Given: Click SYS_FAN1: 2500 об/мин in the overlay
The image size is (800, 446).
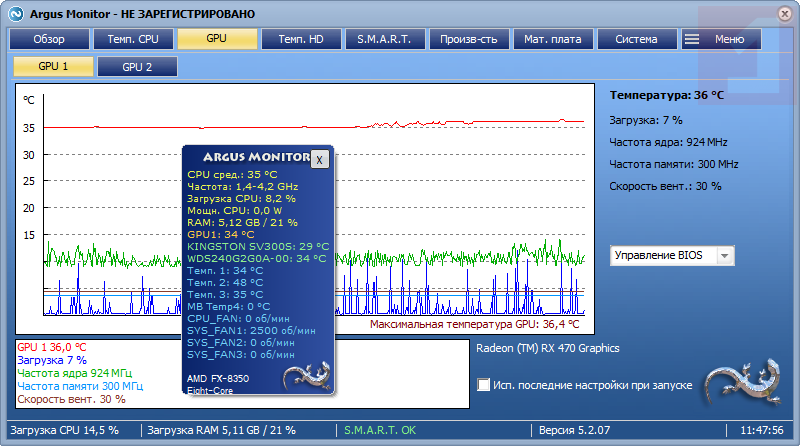Looking at the screenshot, I should (x=251, y=331).
